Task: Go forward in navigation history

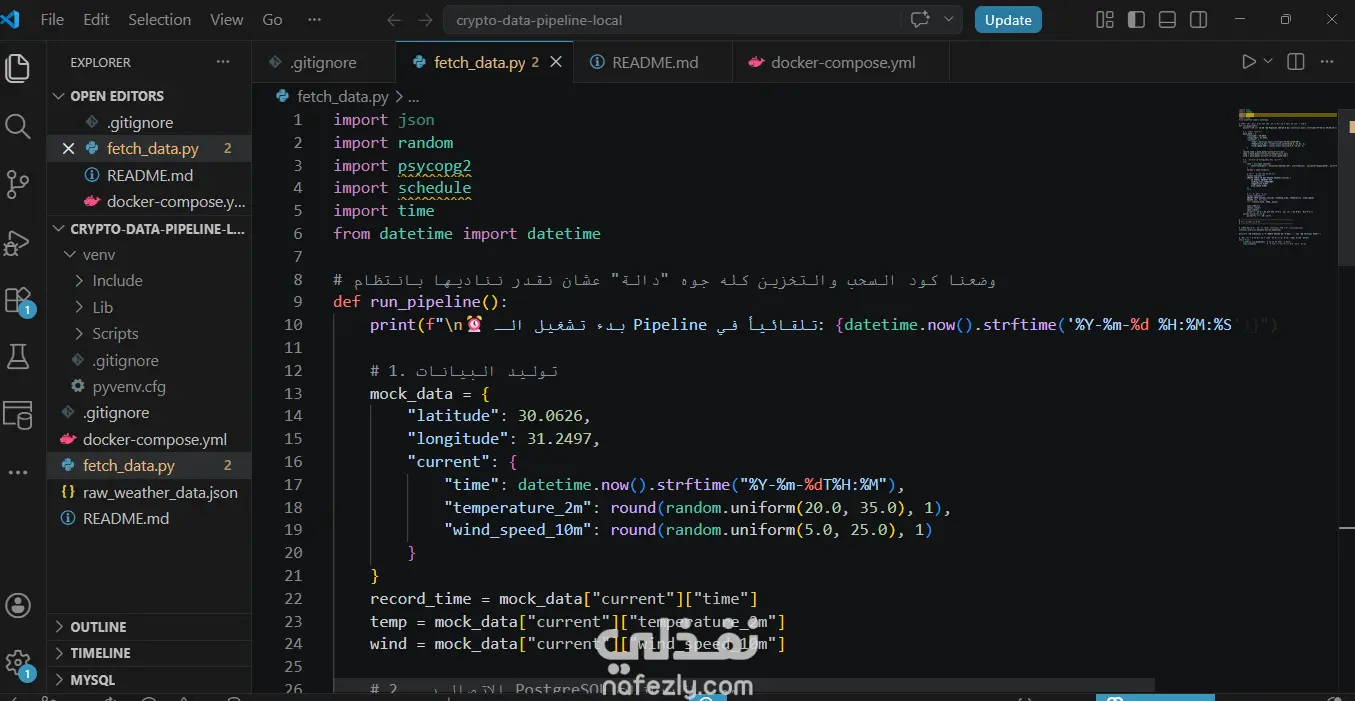Action: point(426,20)
